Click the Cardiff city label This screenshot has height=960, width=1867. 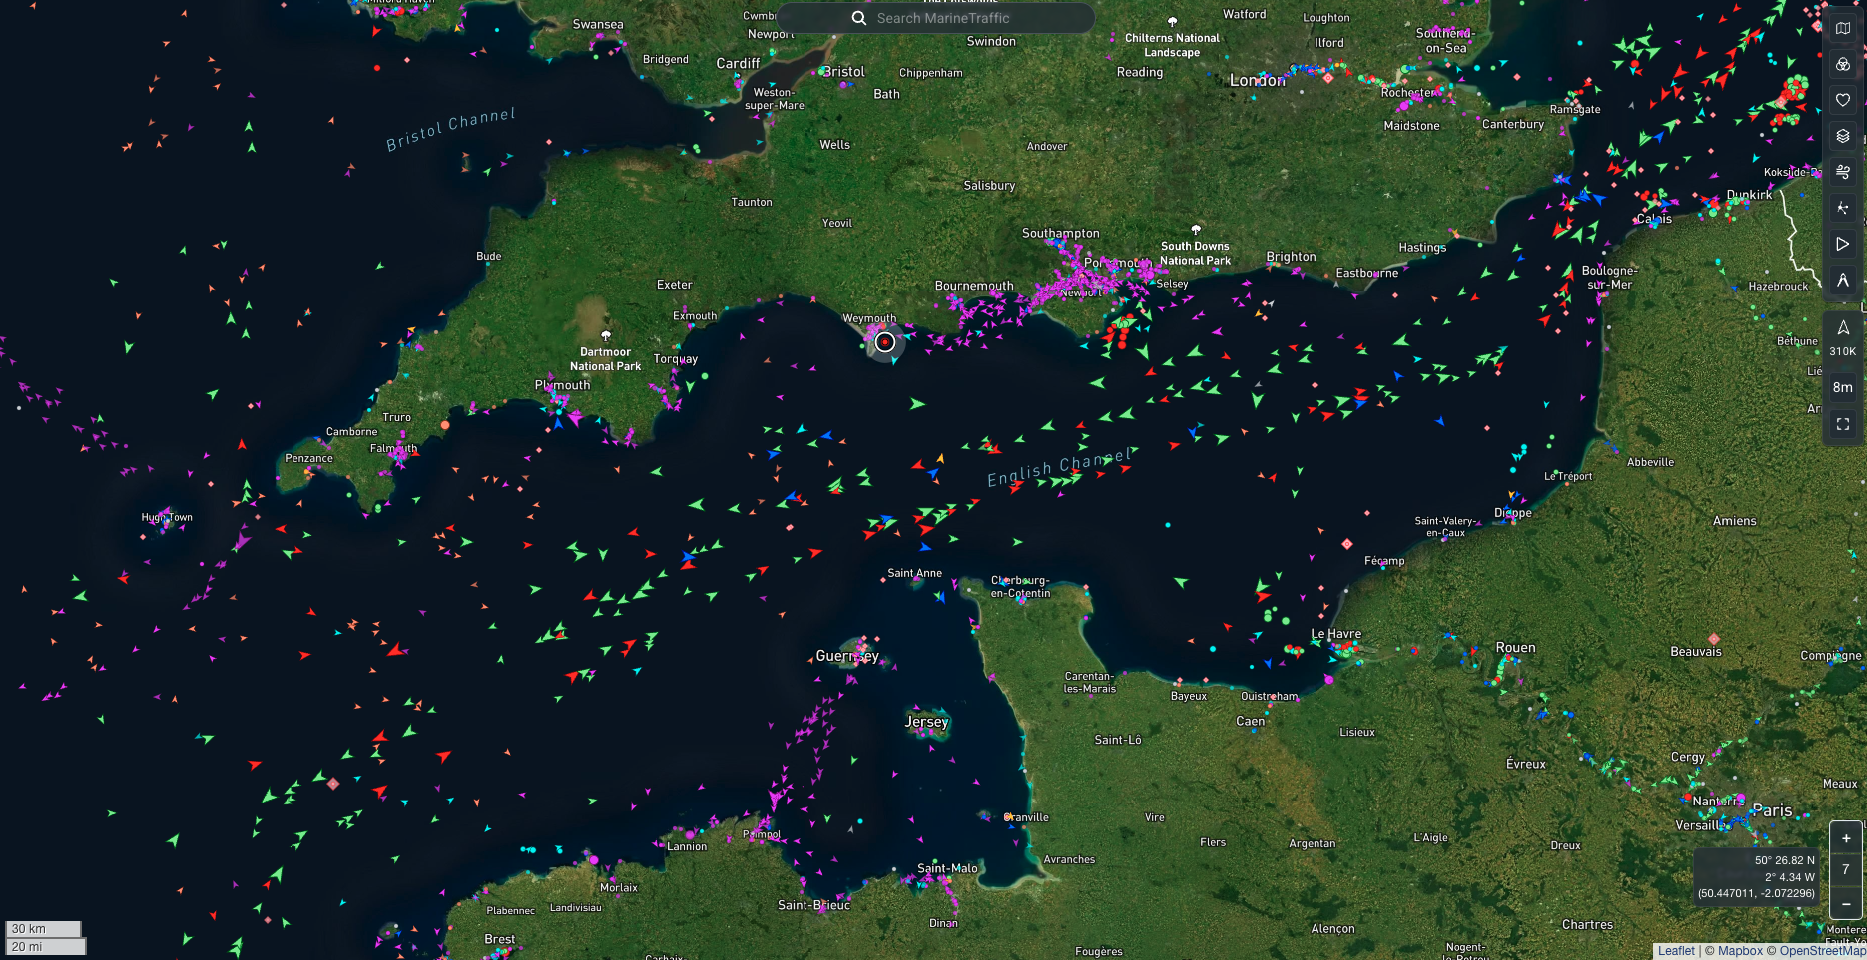tap(738, 63)
